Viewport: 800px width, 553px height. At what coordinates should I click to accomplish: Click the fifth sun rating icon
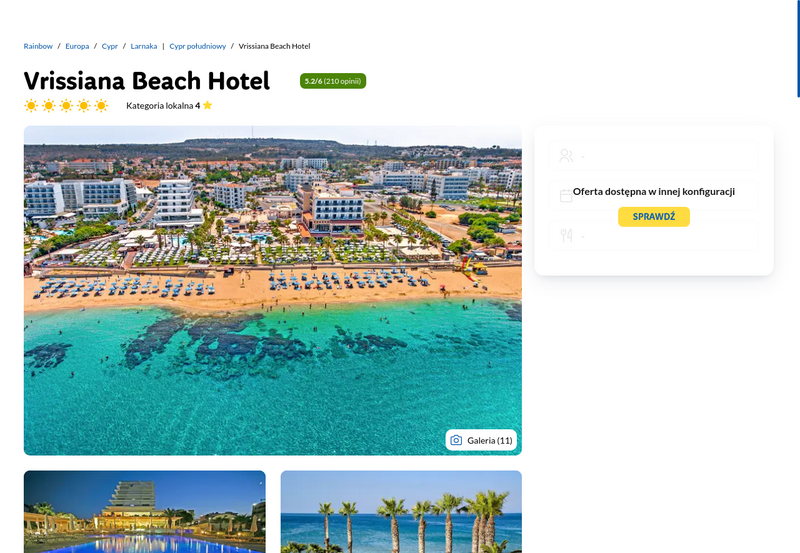point(101,106)
